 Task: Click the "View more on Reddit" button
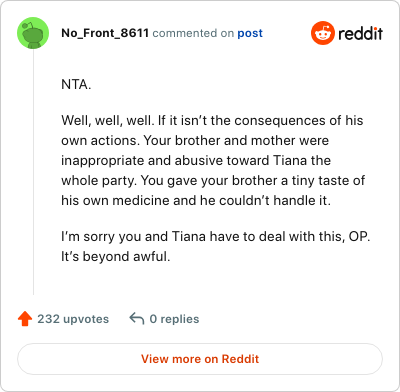(x=200, y=359)
